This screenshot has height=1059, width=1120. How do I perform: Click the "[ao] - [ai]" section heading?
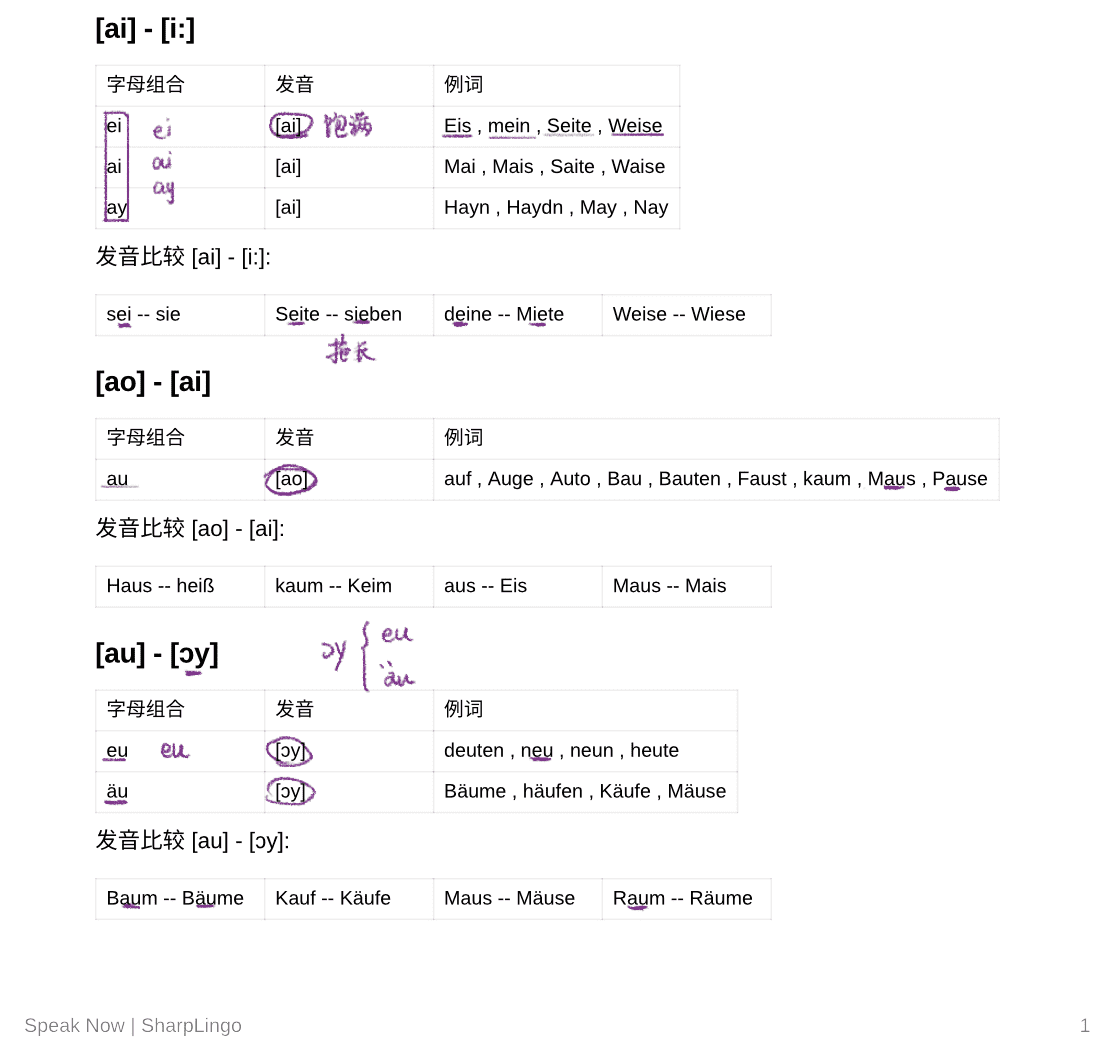(x=153, y=382)
